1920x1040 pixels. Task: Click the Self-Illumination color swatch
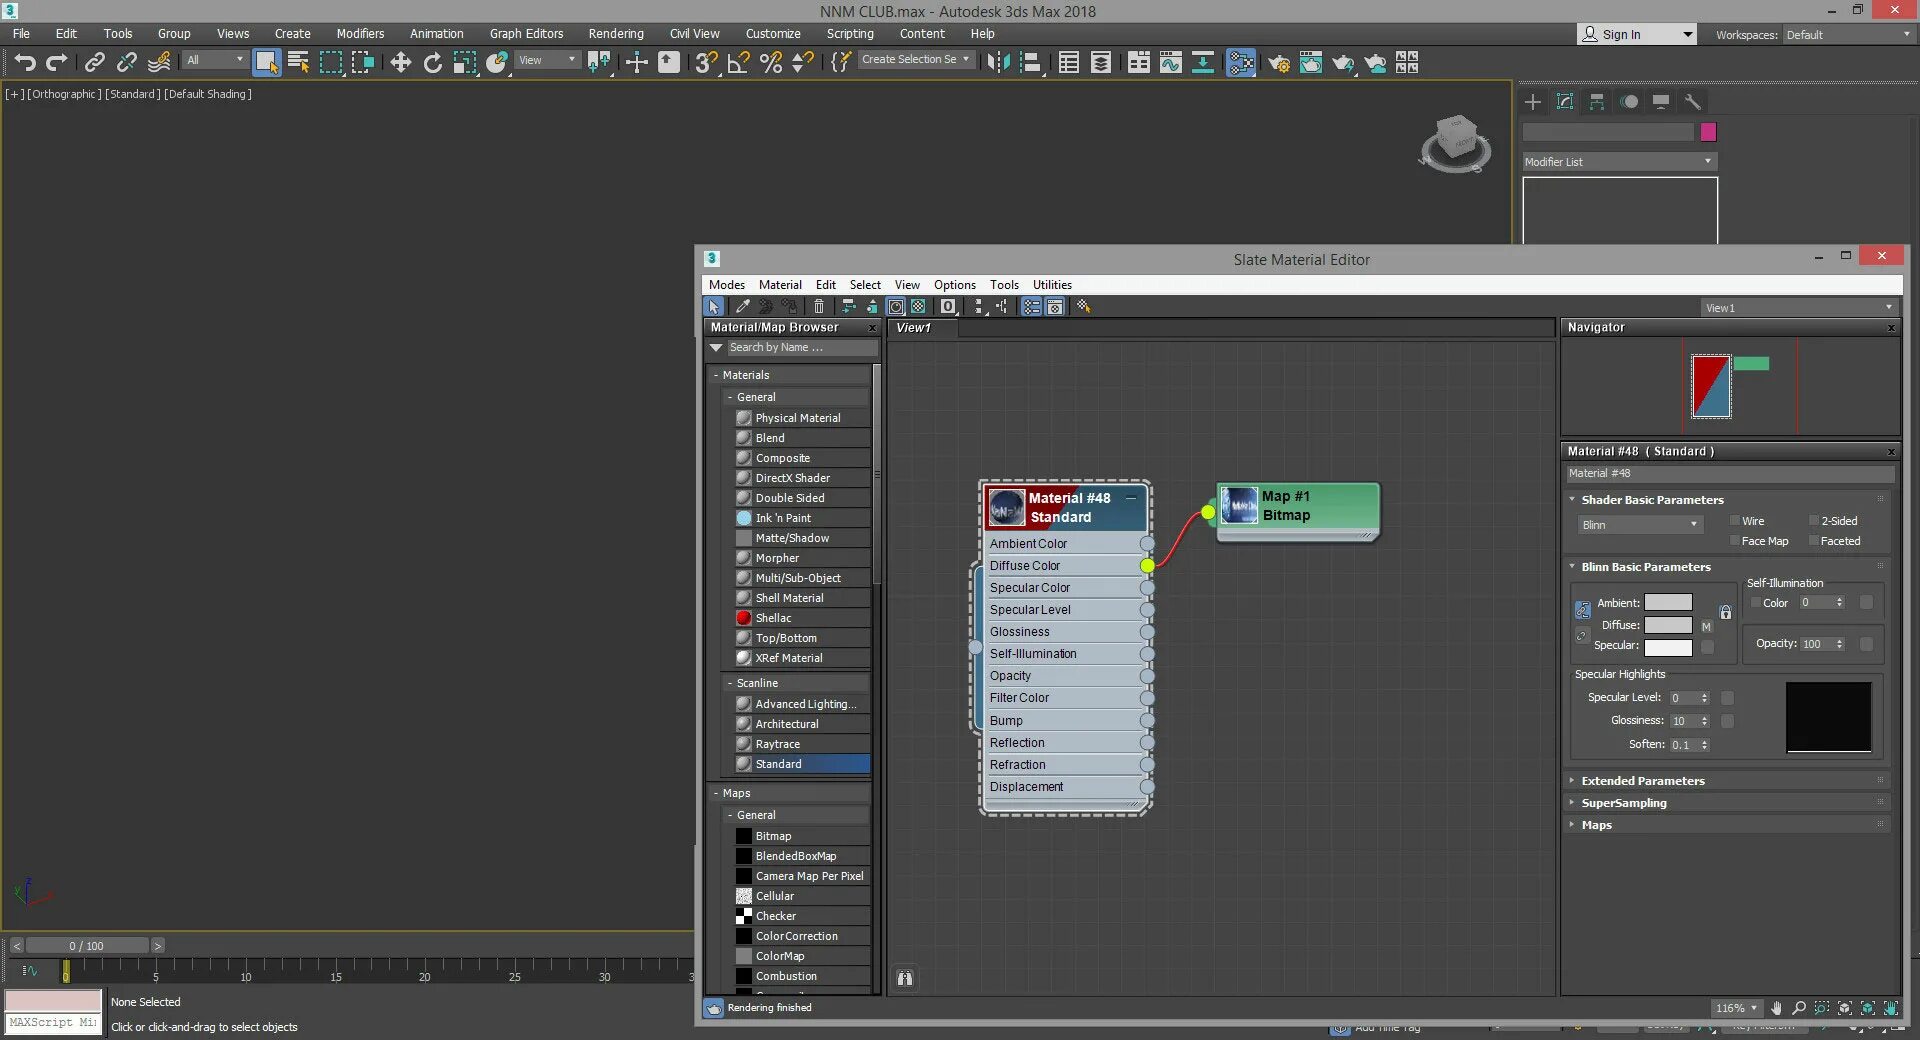click(1866, 603)
